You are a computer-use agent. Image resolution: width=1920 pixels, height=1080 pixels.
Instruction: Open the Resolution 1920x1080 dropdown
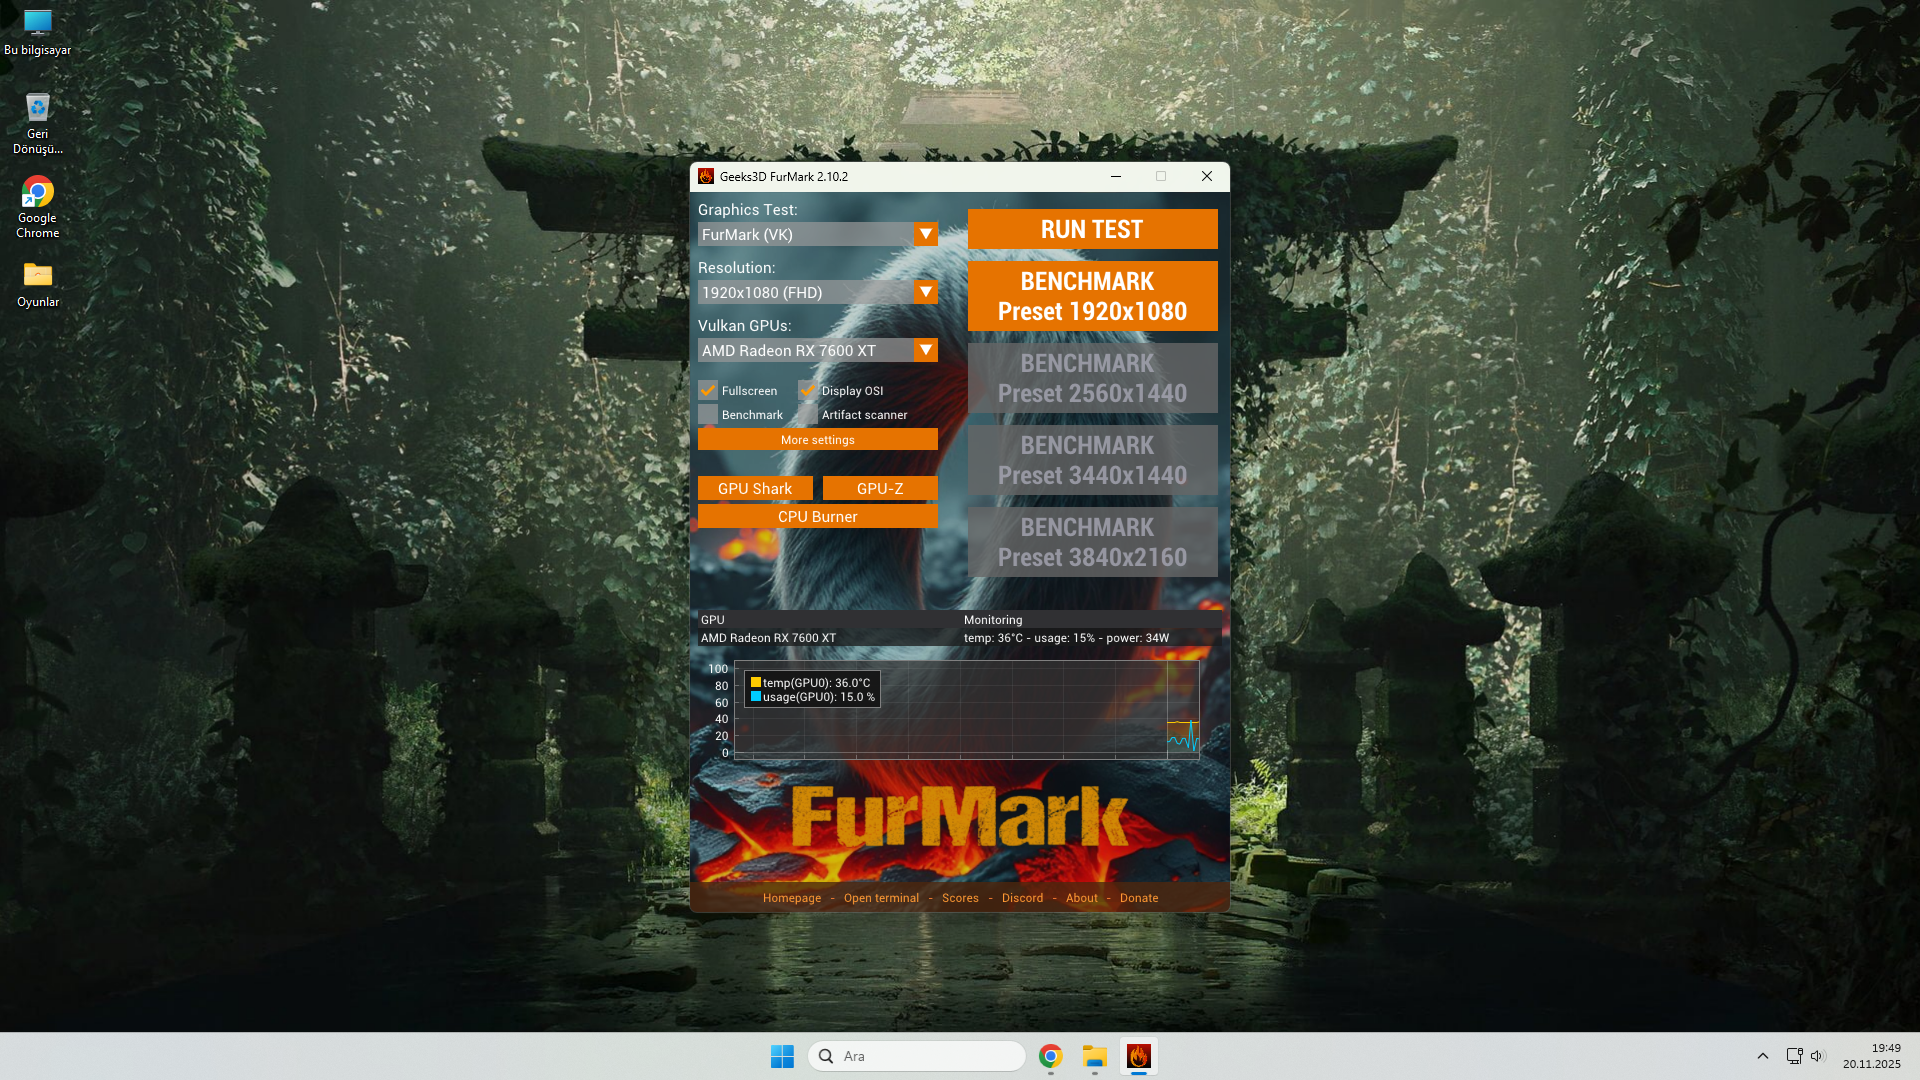817,292
